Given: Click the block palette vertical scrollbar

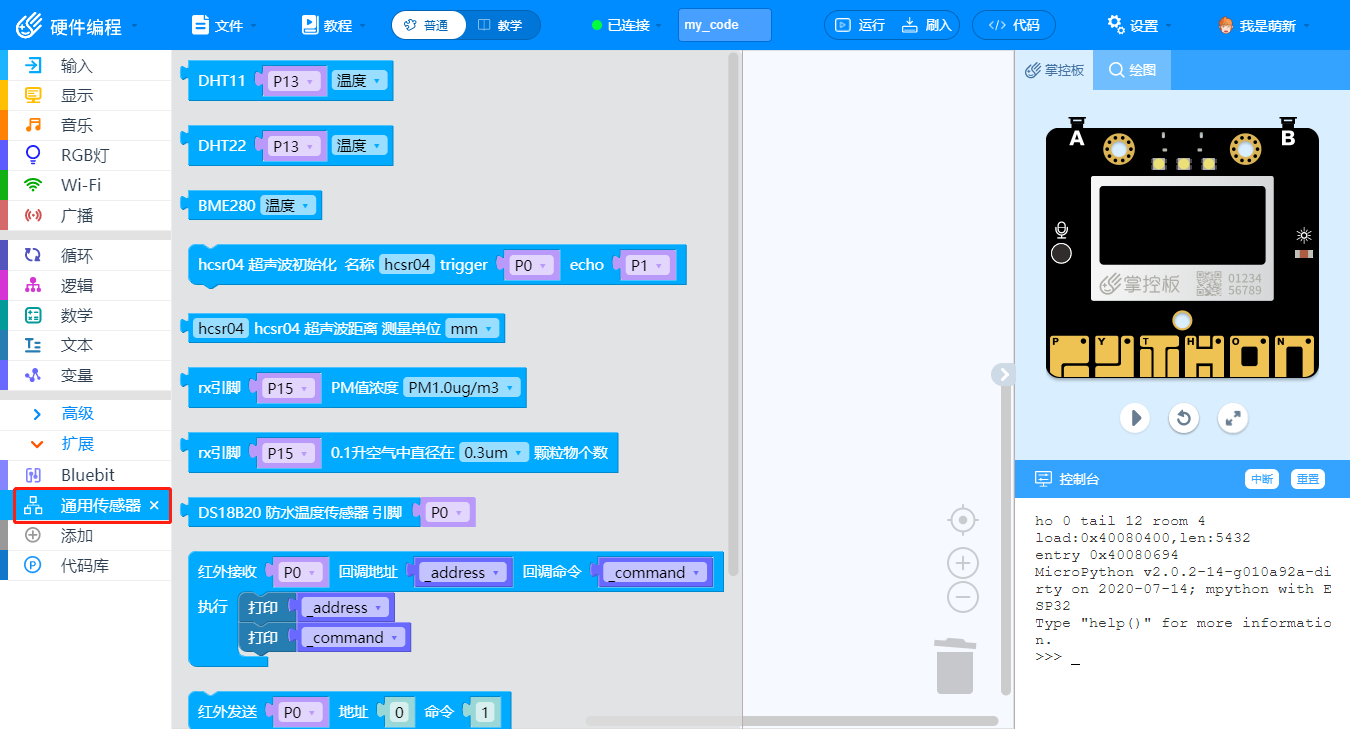Looking at the screenshot, I should pyautogui.click(x=733, y=315).
